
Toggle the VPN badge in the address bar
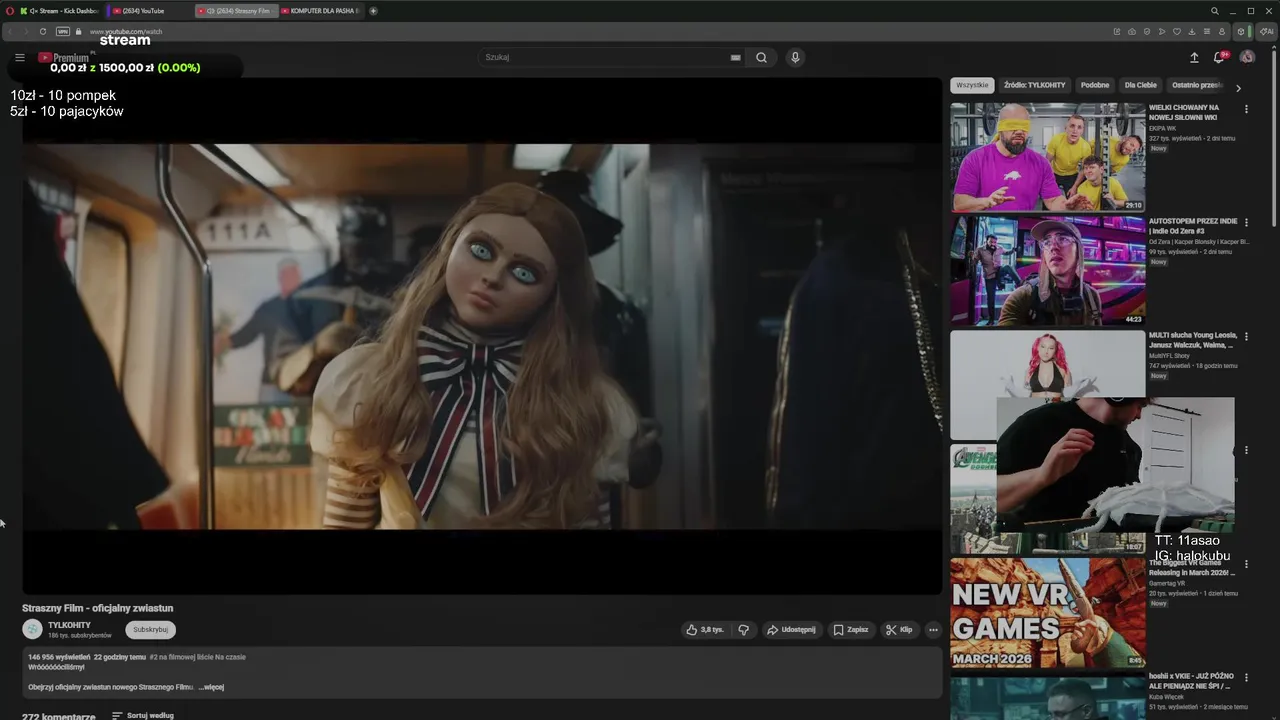click(63, 31)
